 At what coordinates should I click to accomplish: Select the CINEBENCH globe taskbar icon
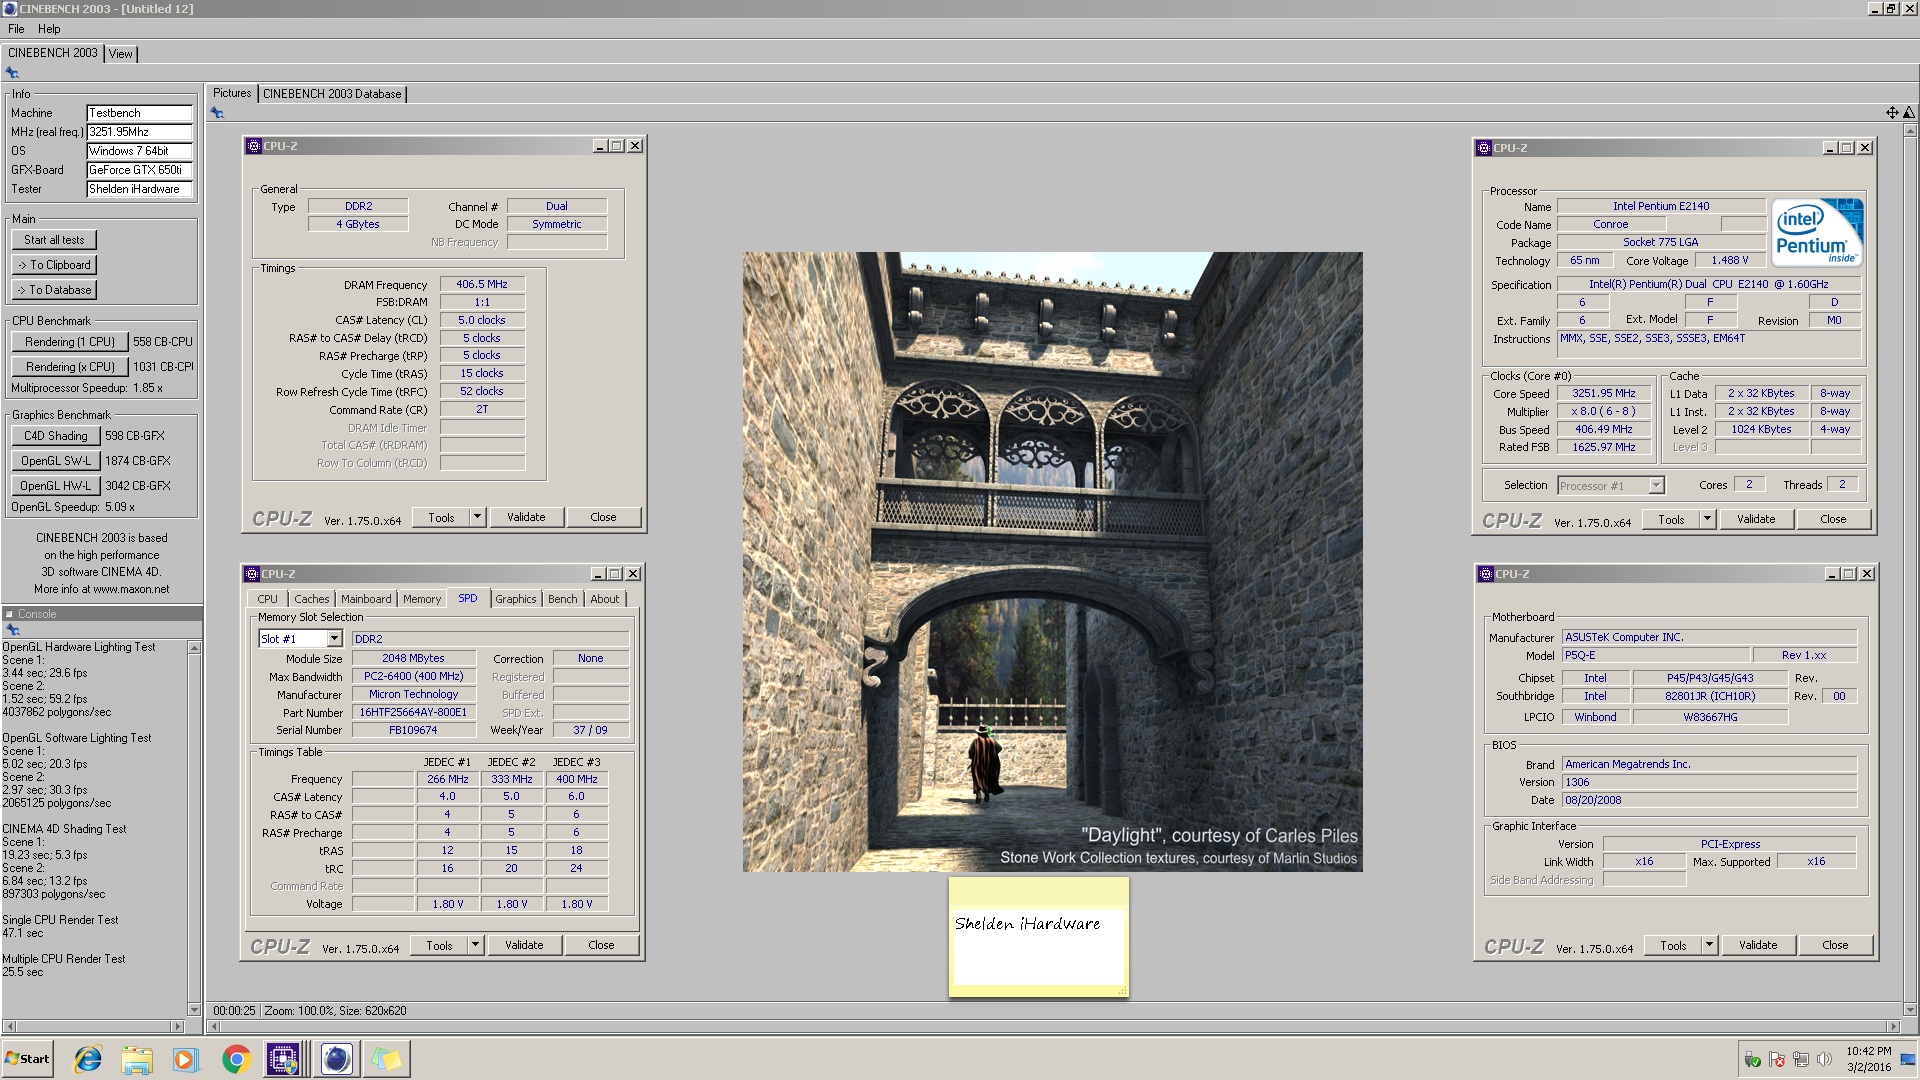(x=337, y=1059)
